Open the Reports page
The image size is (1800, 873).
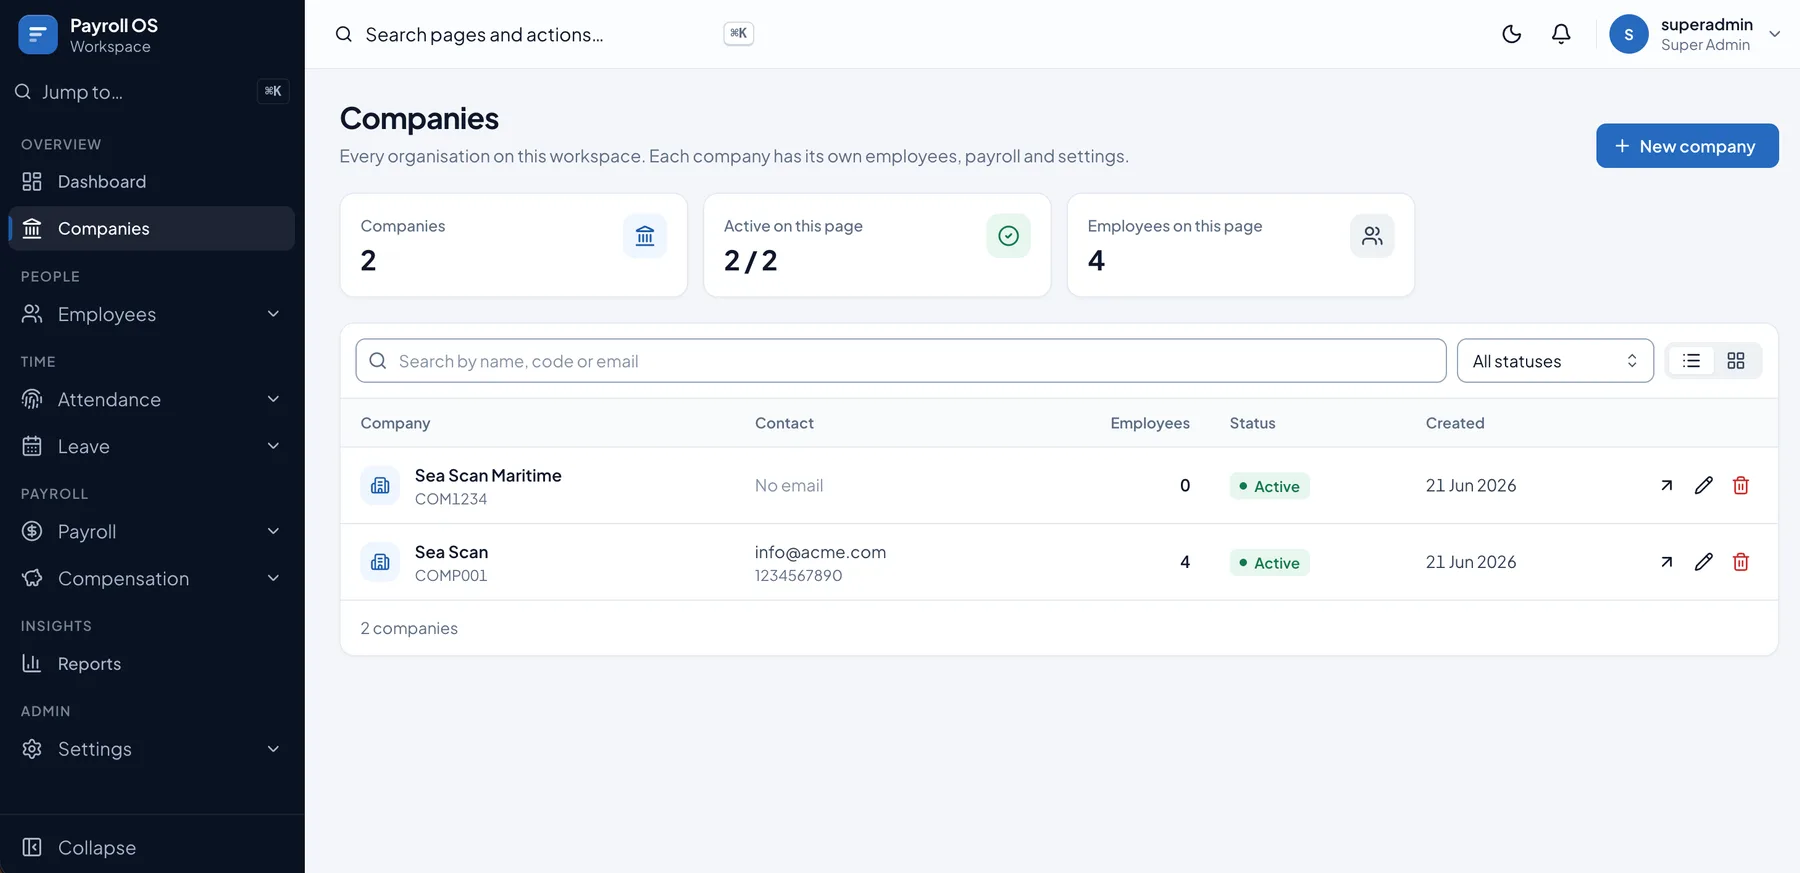(x=152, y=663)
